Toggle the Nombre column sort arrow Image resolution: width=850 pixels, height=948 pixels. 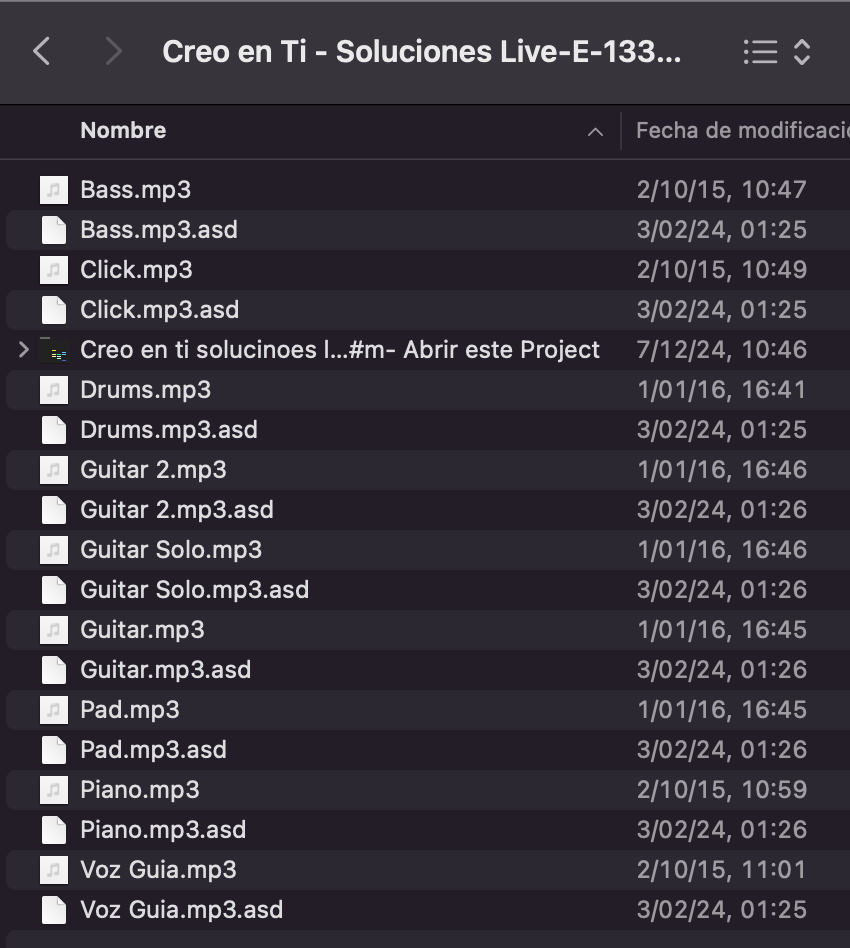pyautogui.click(x=595, y=132)
